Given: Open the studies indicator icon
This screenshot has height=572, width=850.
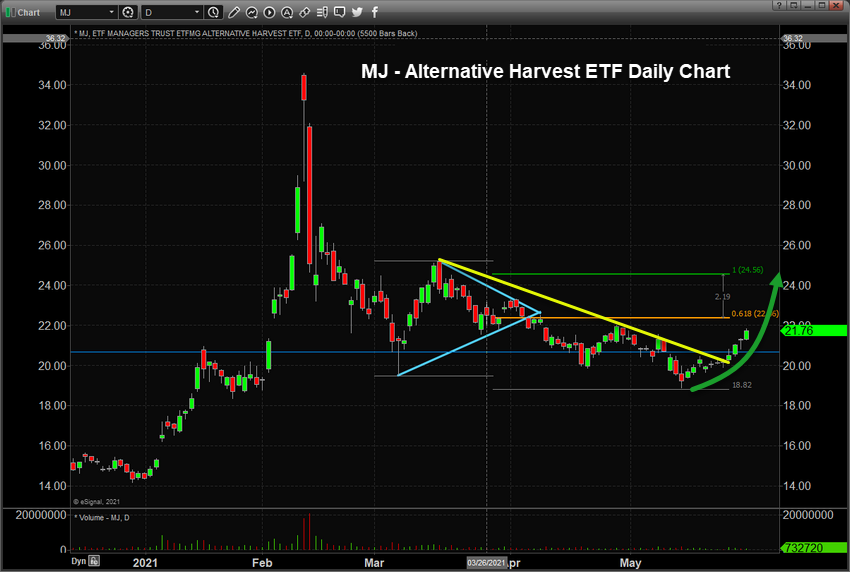Looking at the screenshot, I should click(252, 12).
